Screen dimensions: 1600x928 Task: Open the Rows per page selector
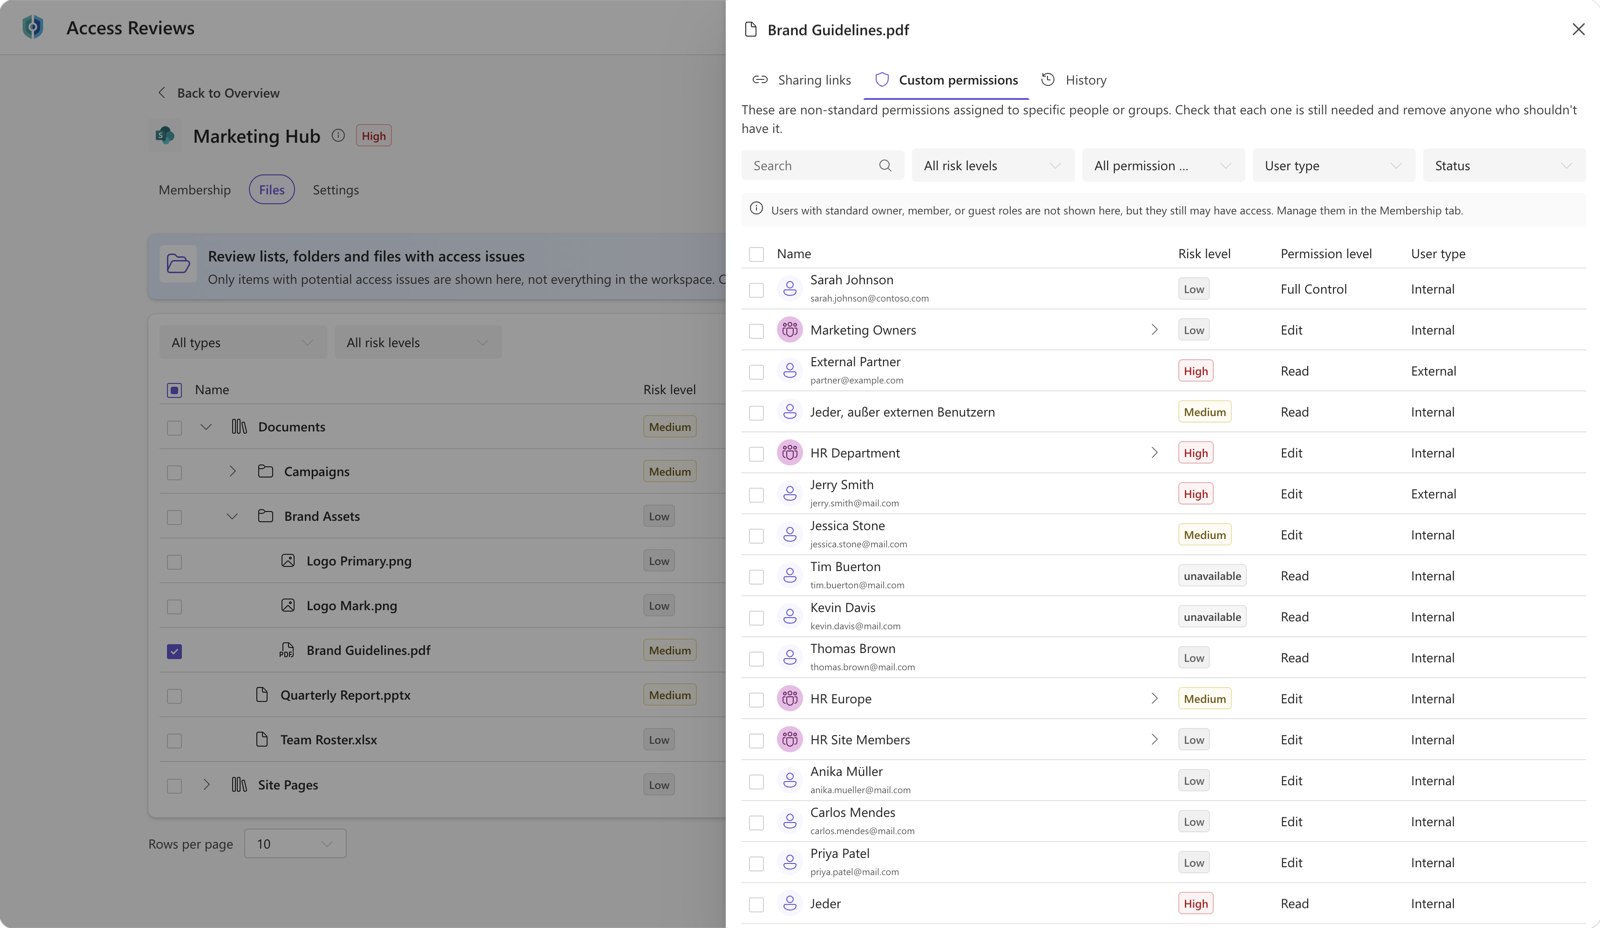tap(295, 844)
